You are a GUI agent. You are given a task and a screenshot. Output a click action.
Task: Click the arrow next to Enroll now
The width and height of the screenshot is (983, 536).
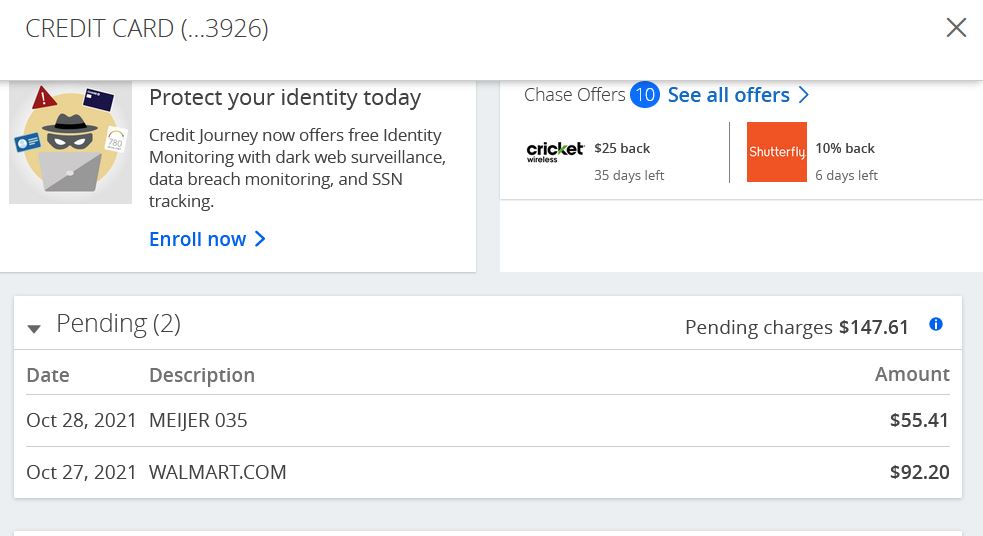point(260,239)
